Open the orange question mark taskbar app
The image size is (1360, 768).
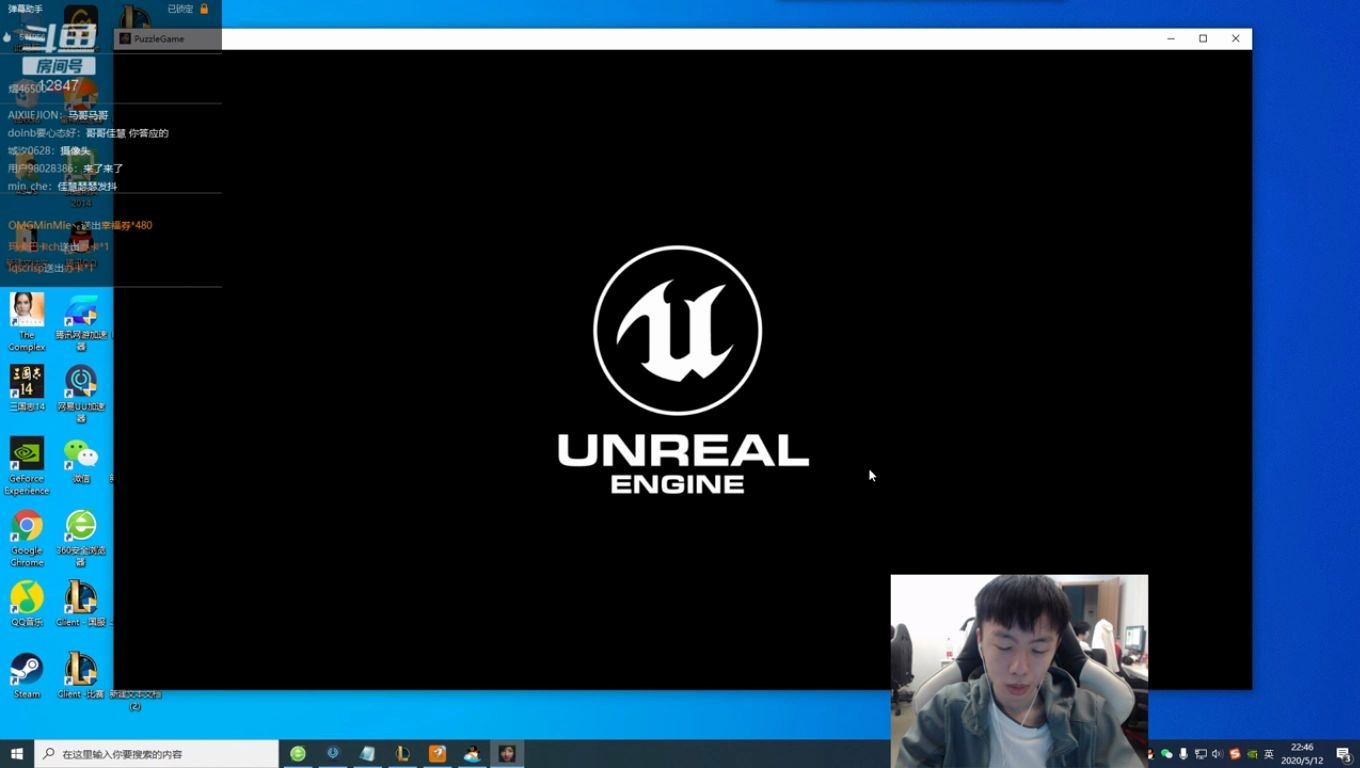(x=437, y=754)
